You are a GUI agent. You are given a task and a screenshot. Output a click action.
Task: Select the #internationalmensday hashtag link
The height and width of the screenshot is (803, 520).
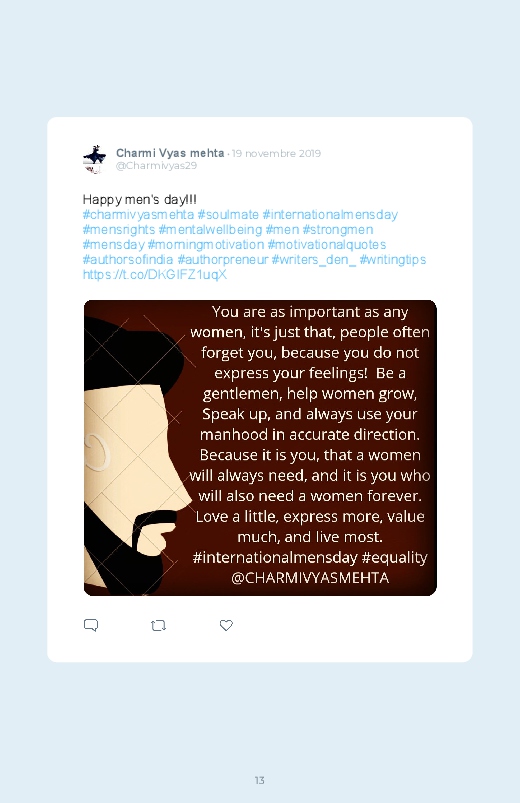tap(330, 215)
